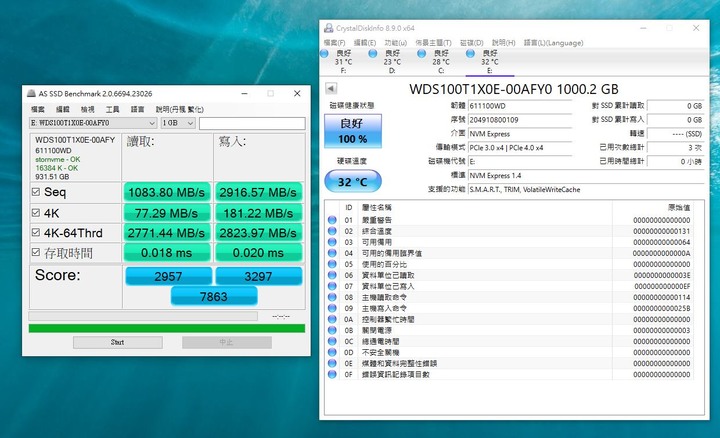Uncheck the 存取時間 access time checkbox
Screen dimensions: 720x438
pyautogui.click(x=36, y=252)
